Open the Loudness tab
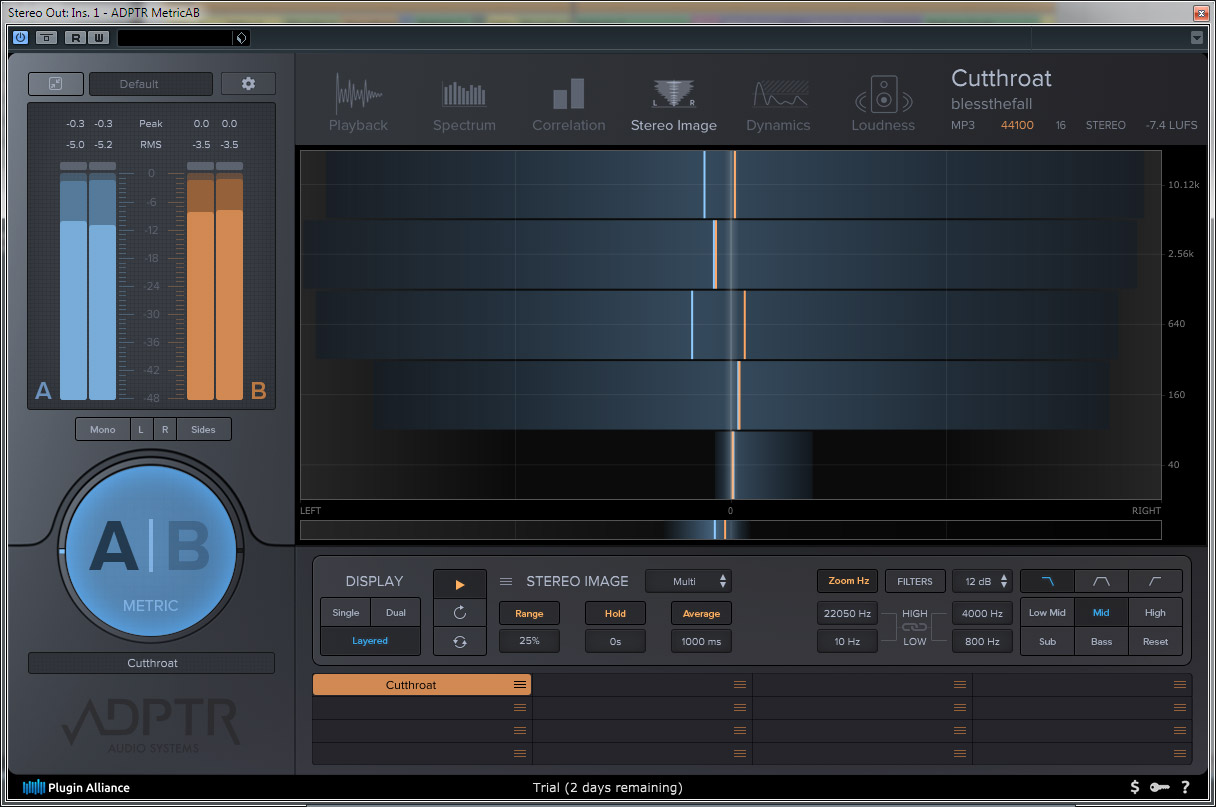The image size is (1216, 807). pyautogui.click(x=883, y=103)
